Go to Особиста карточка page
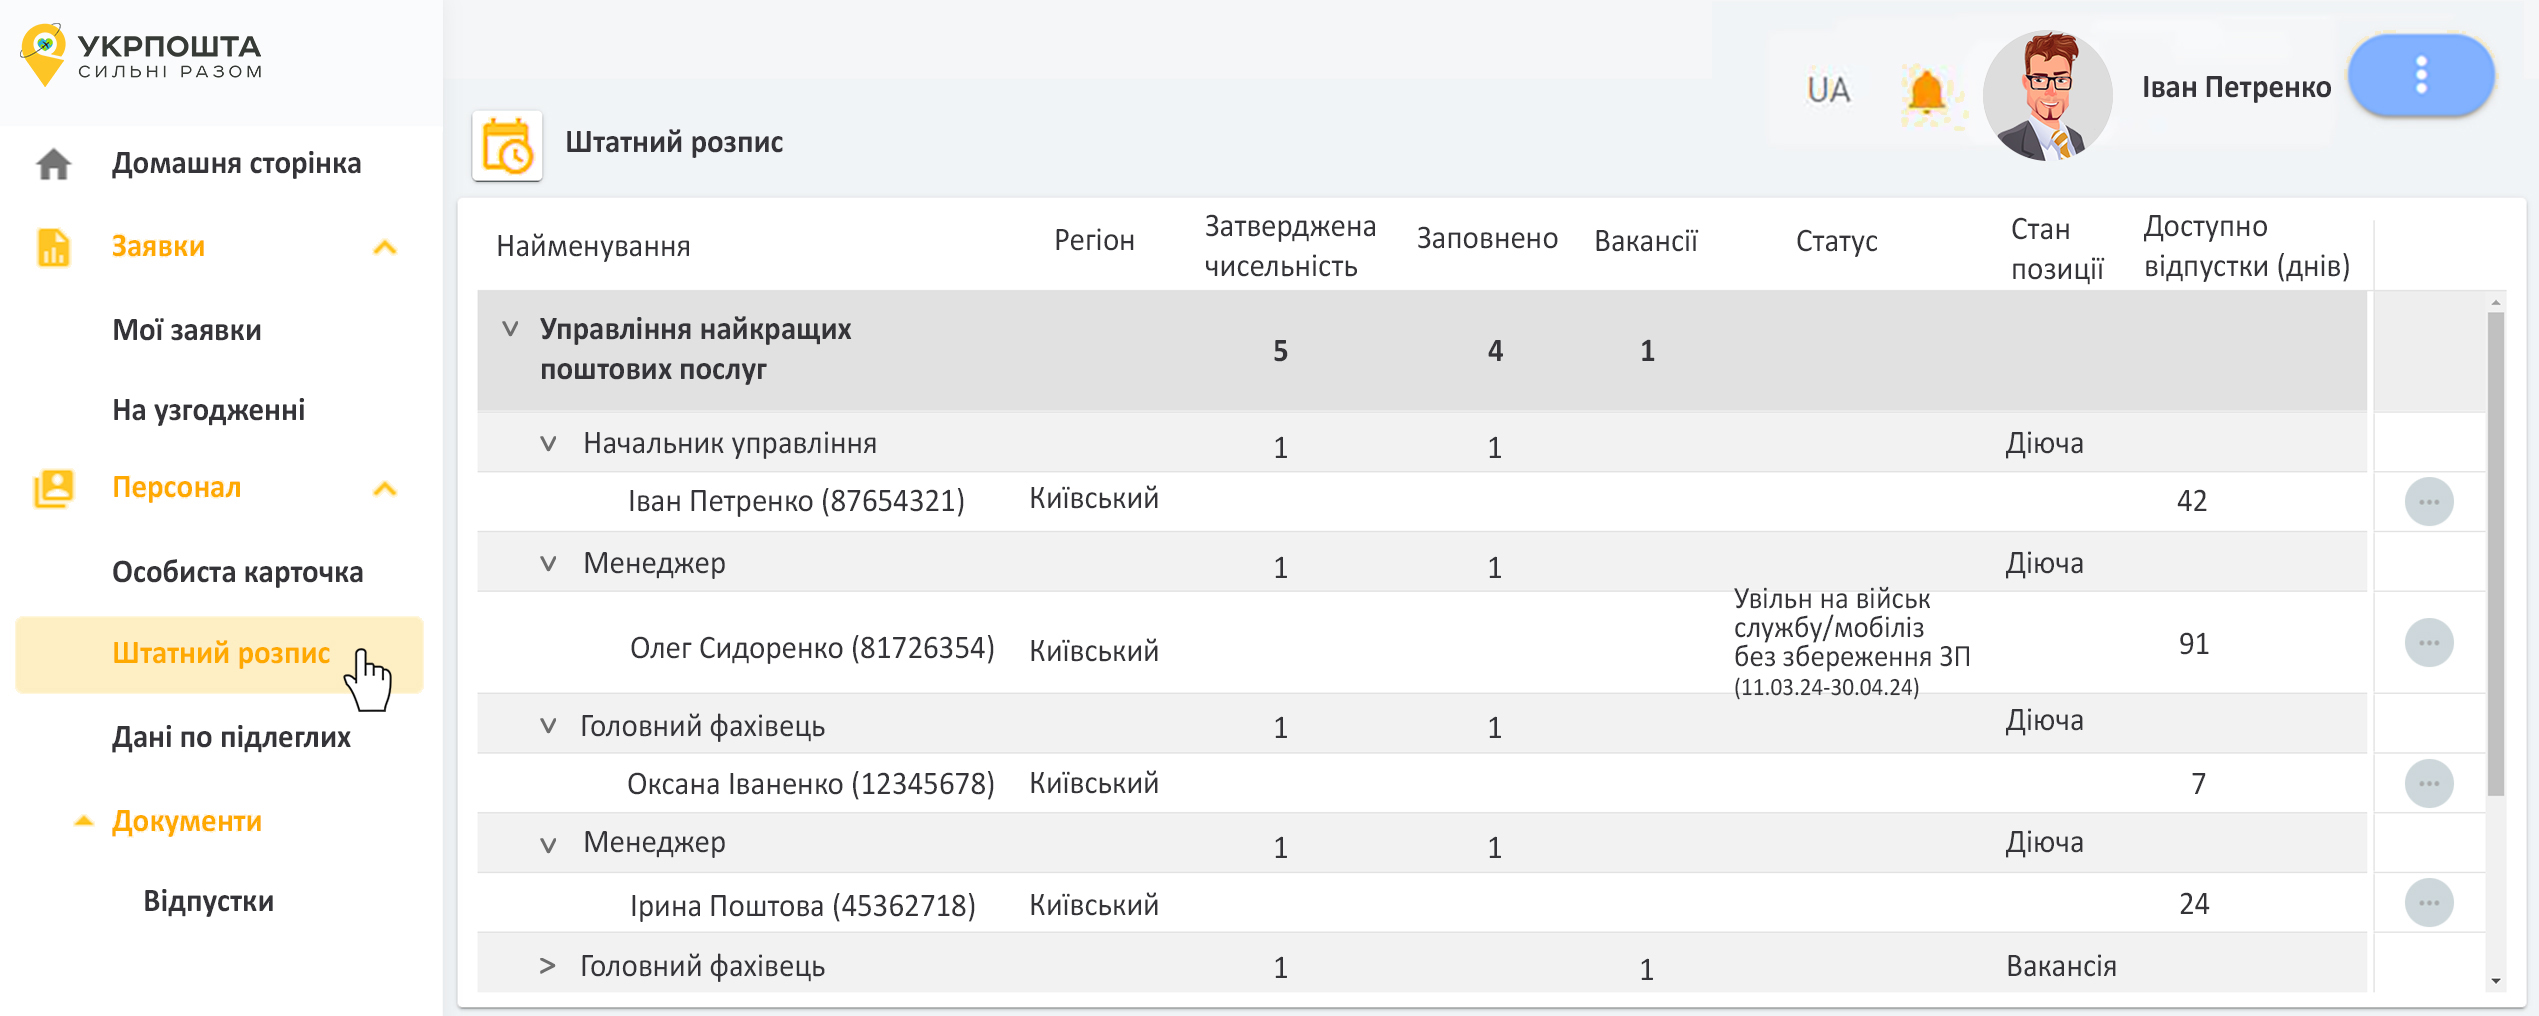This screenshot has height=1016, width=2539. [x=237, y=572]
